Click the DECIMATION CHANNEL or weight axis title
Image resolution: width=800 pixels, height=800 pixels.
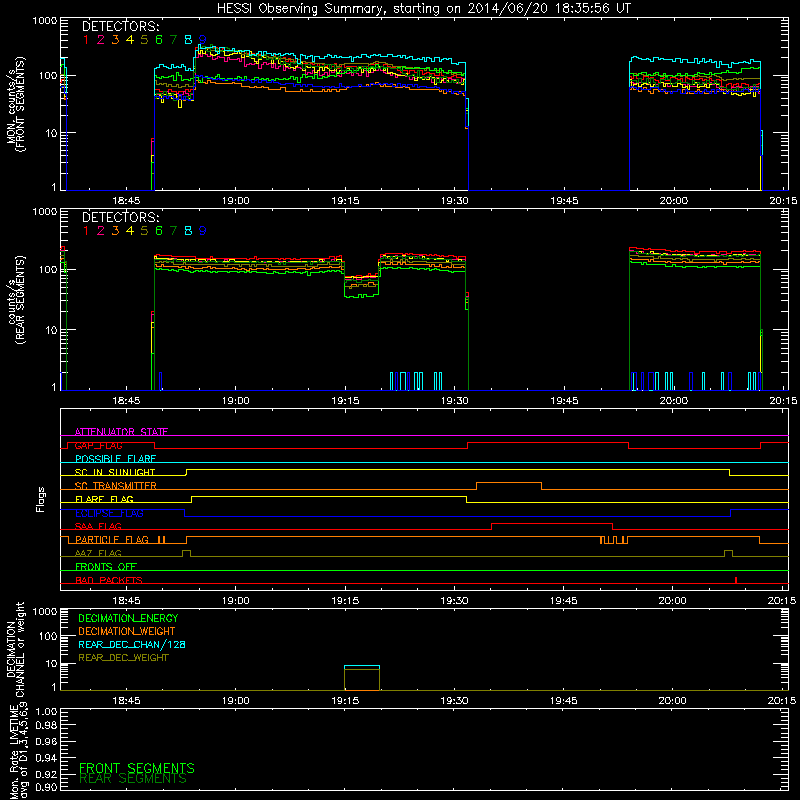pyautogui.click(x=15, y=649)
